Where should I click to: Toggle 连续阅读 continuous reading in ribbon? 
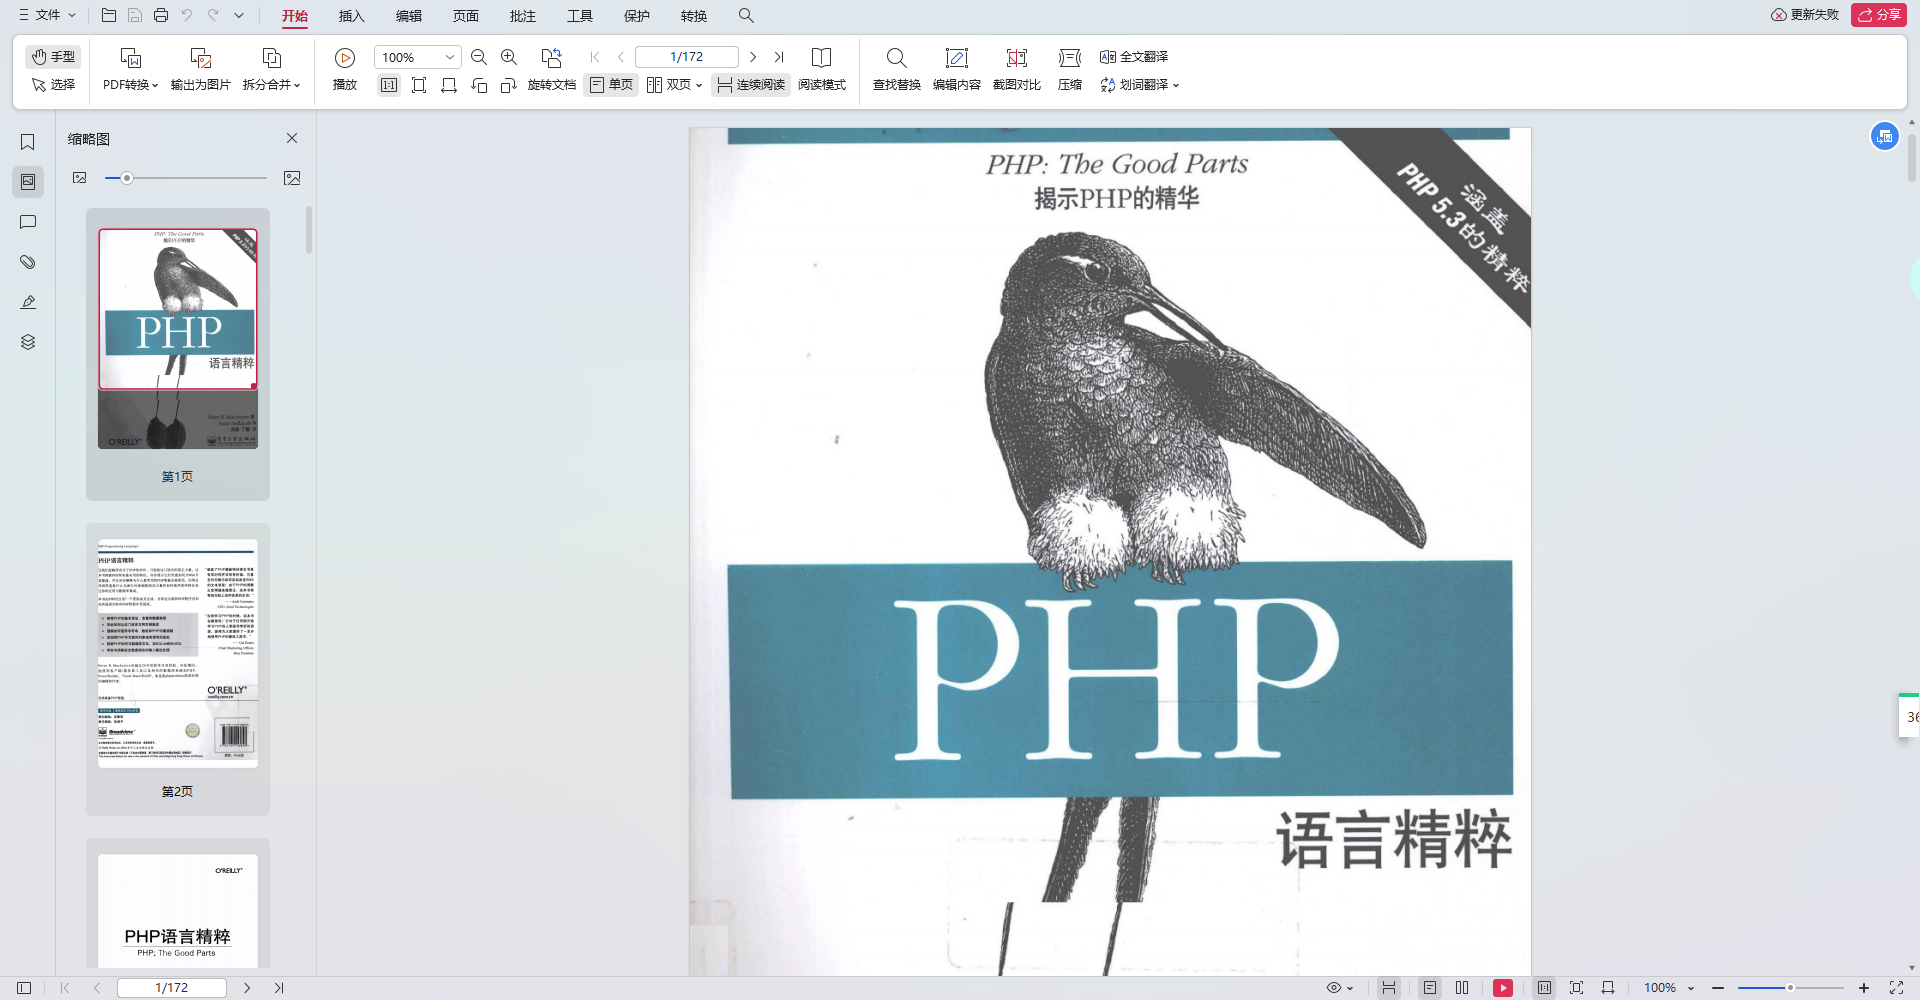pos(751,85)
